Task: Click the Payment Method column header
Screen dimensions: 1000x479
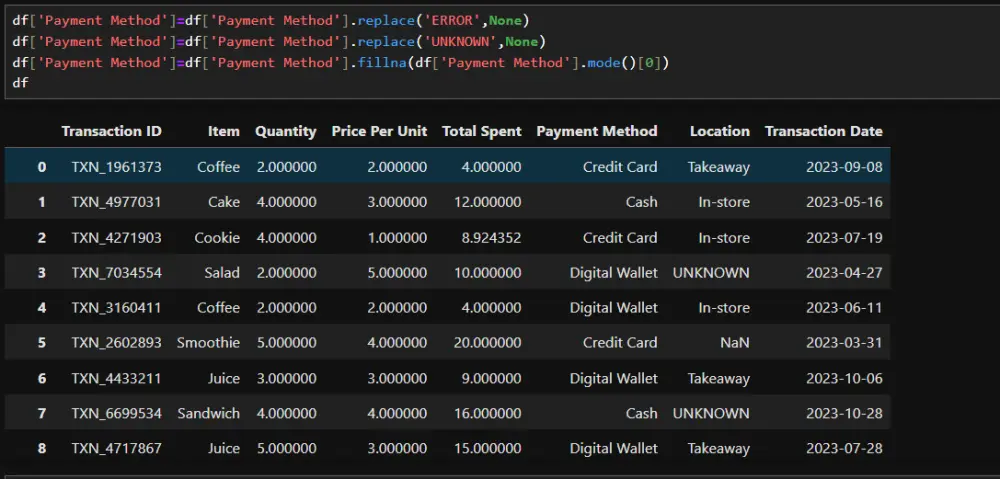Action: pos(597,131)
